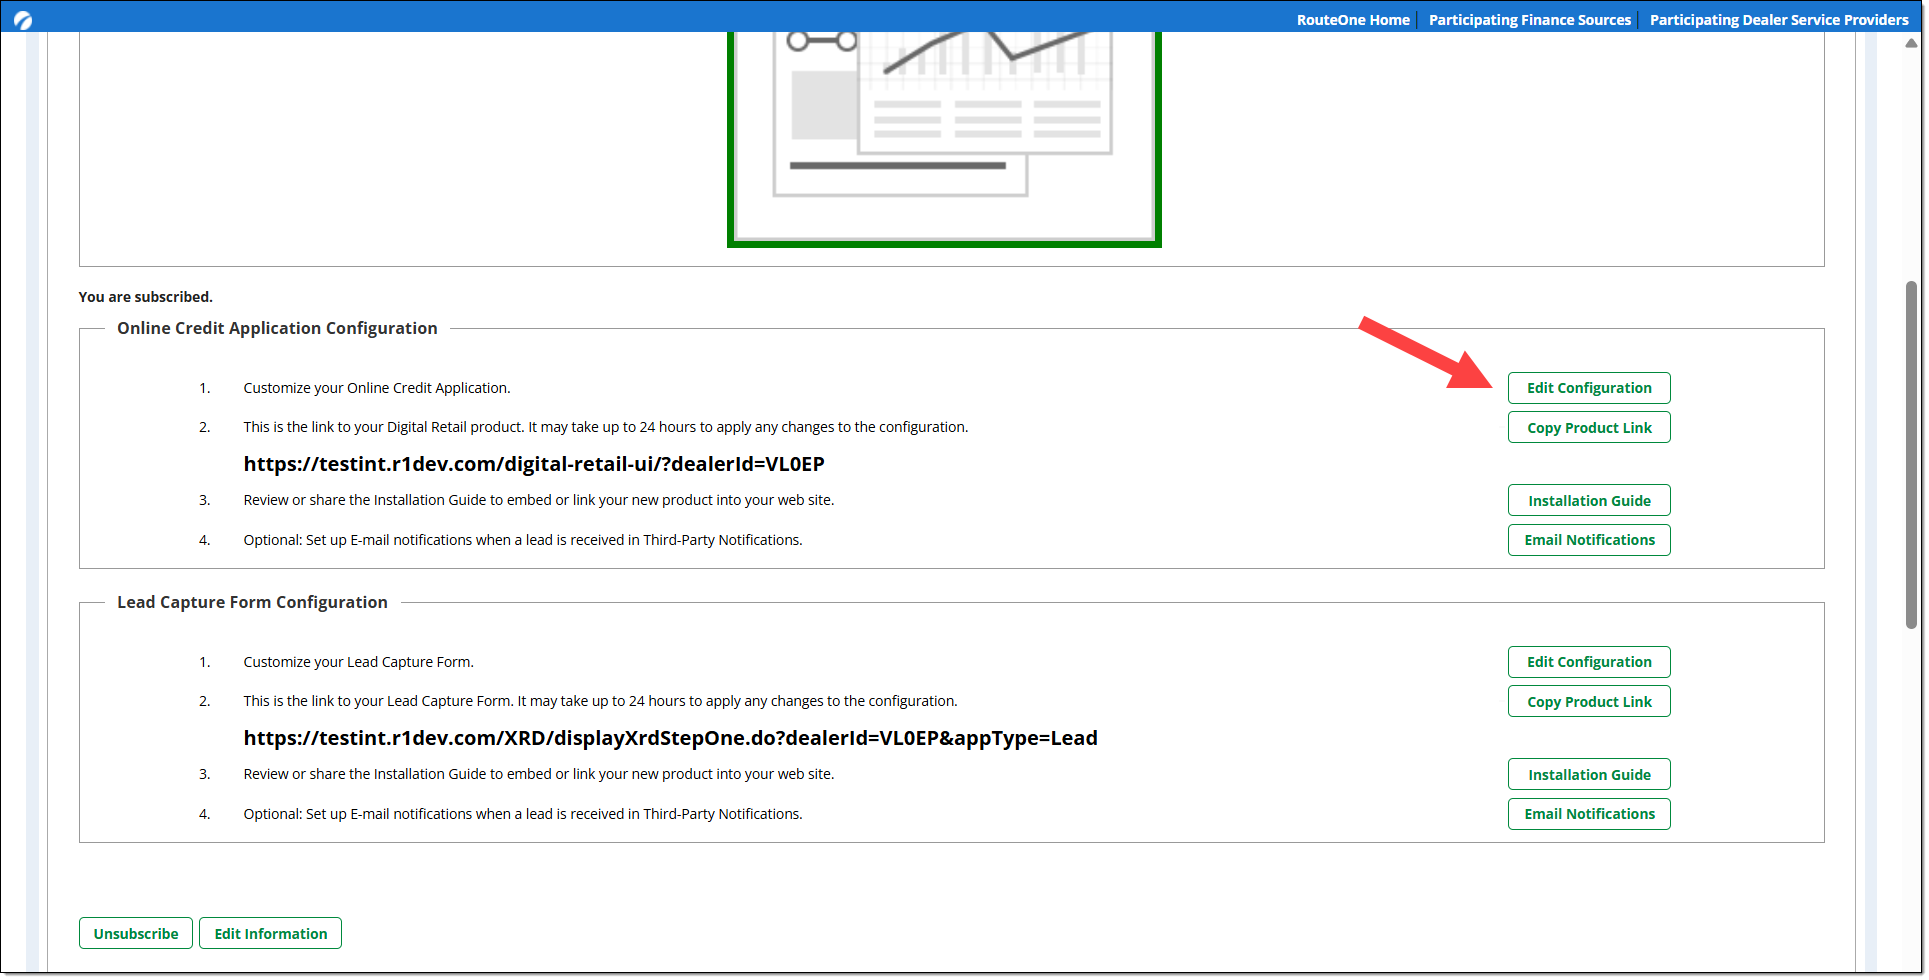Click the vertical scrollbar thumb
The image size is (1929, 980).
(1911, 455)
